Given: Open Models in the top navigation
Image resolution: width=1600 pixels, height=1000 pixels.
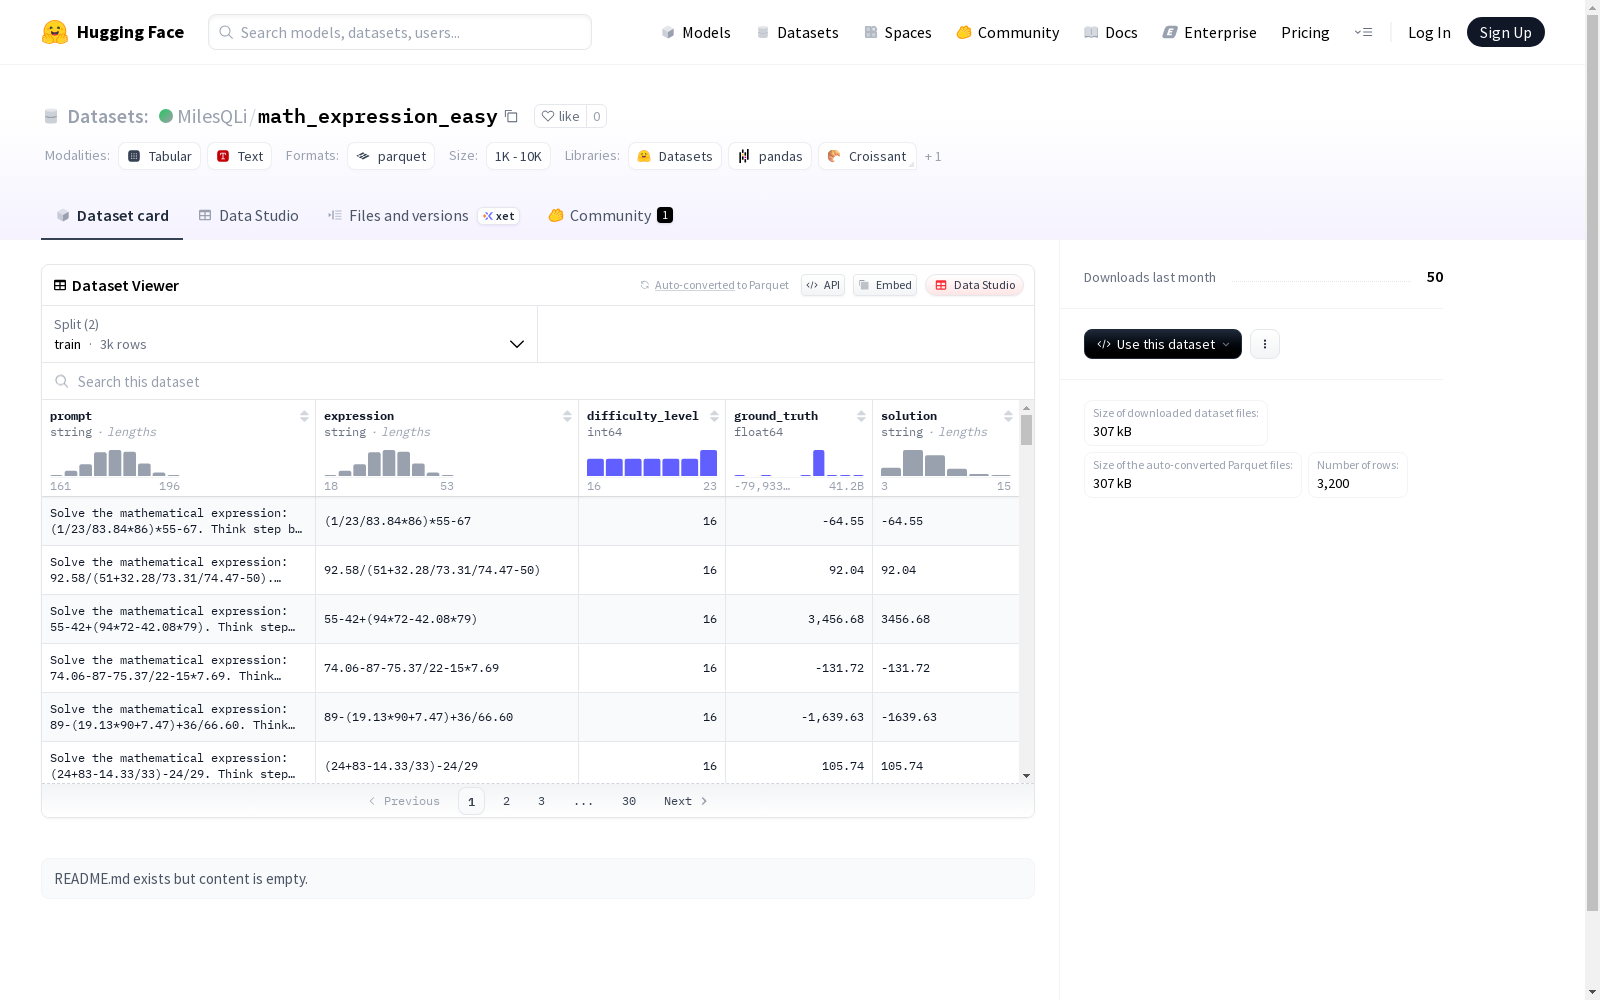Looking at the screenshot, I should point(696,32).
